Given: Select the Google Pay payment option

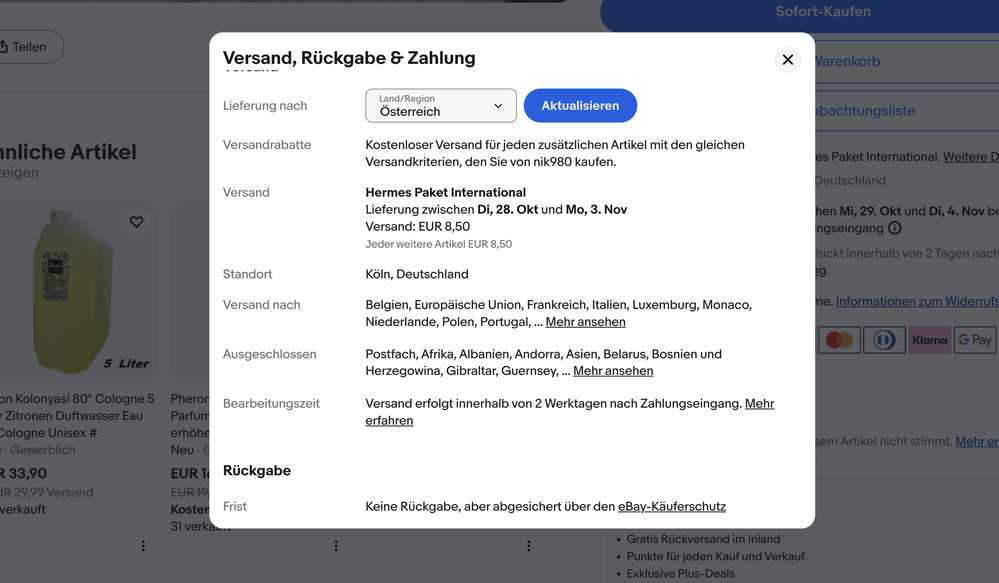Looking at the screenshot, I should coord(974,340).
